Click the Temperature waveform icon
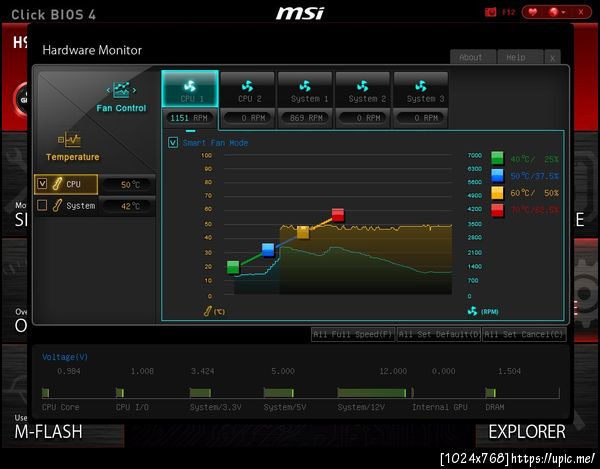 coord(70,140)
